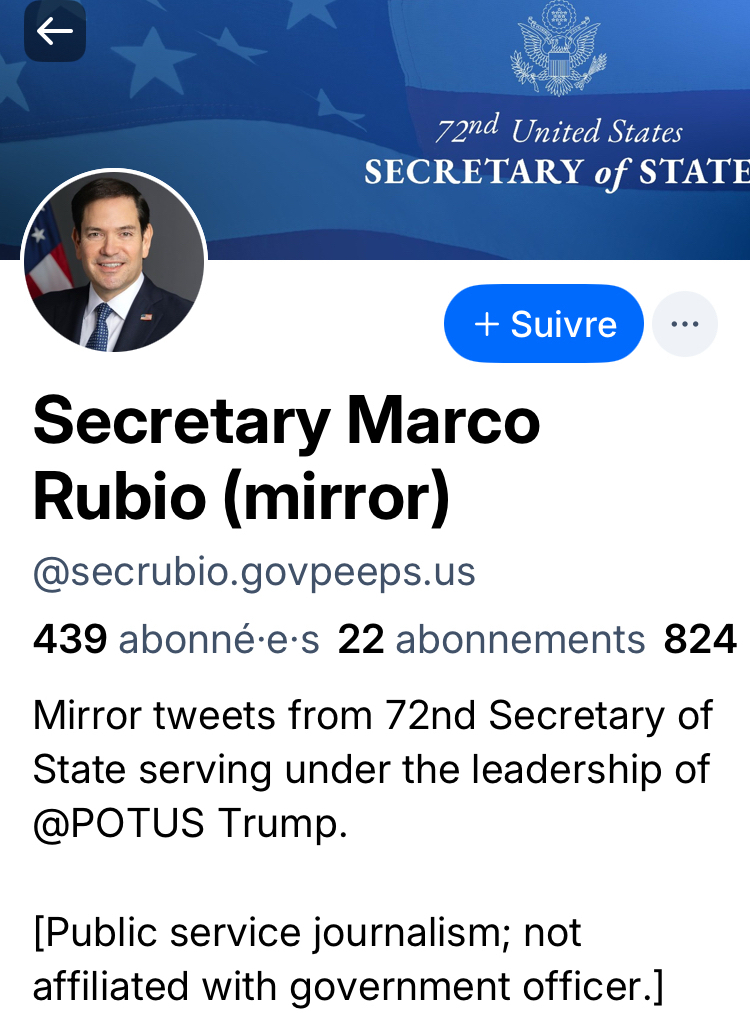750x1013 pixels.
Task: Click the handle @secrubio.govpeeps.us
Action: click(x=254, y=572)
